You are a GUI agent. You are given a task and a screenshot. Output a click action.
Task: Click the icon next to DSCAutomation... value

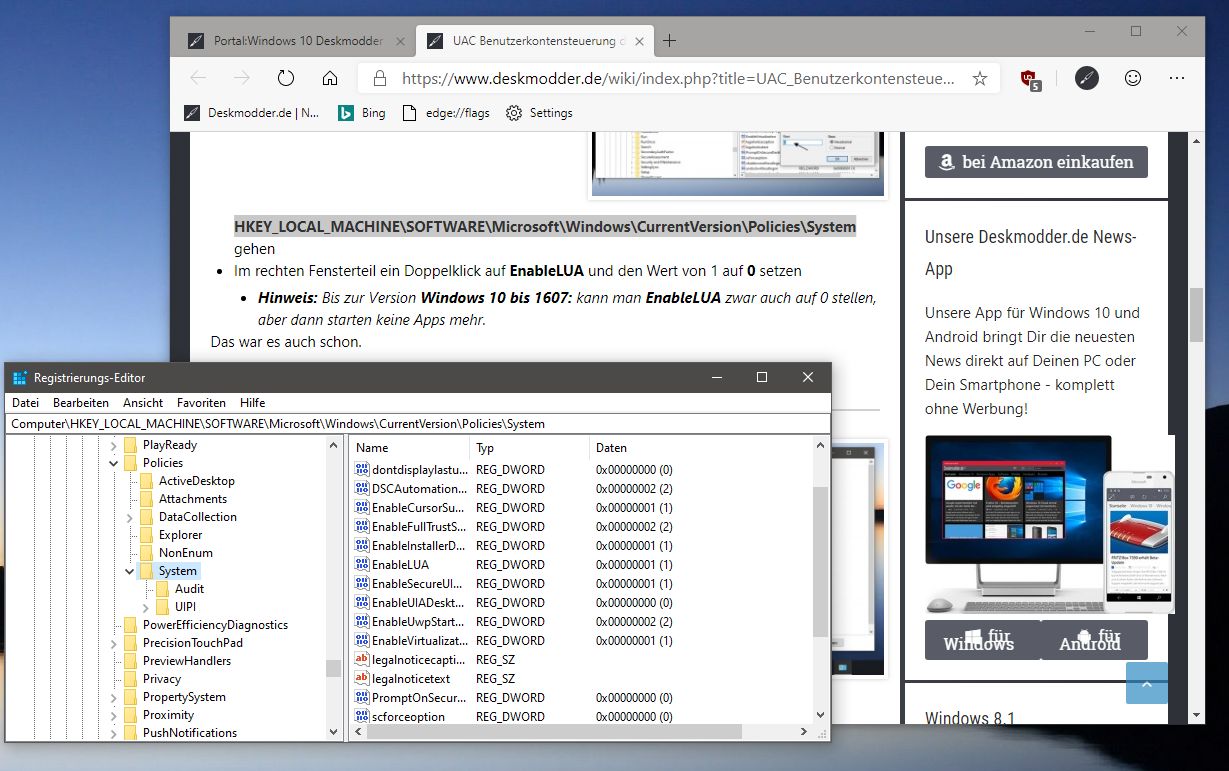click(x=362, y=489)
